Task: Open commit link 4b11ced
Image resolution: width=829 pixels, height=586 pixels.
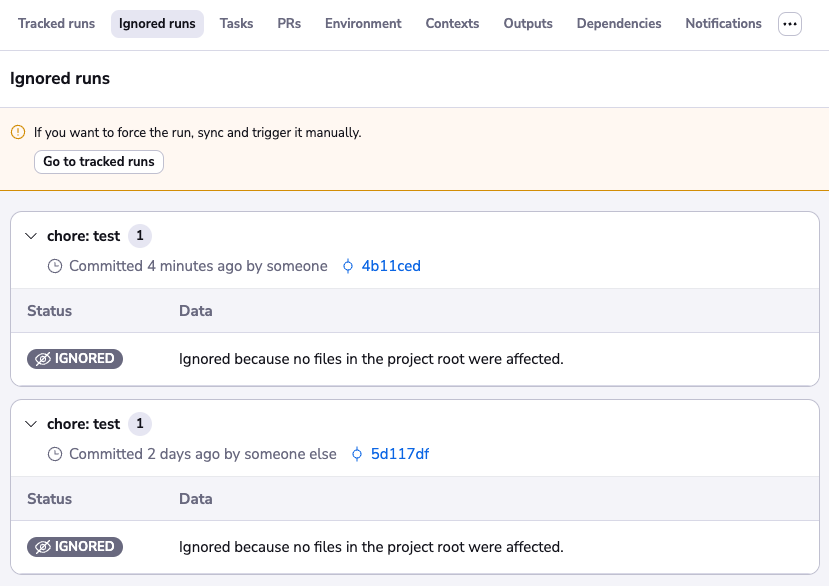Action: [391, 266]
